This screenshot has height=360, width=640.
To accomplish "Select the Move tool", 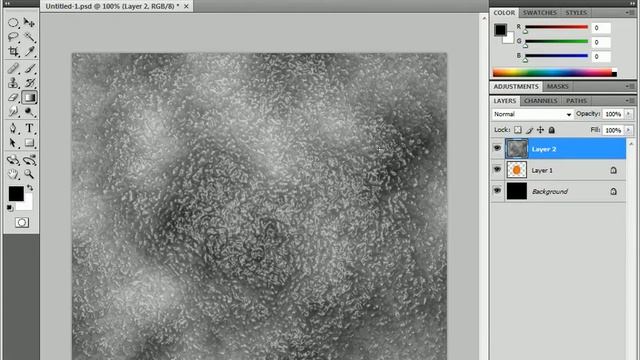I will point(29,23).
